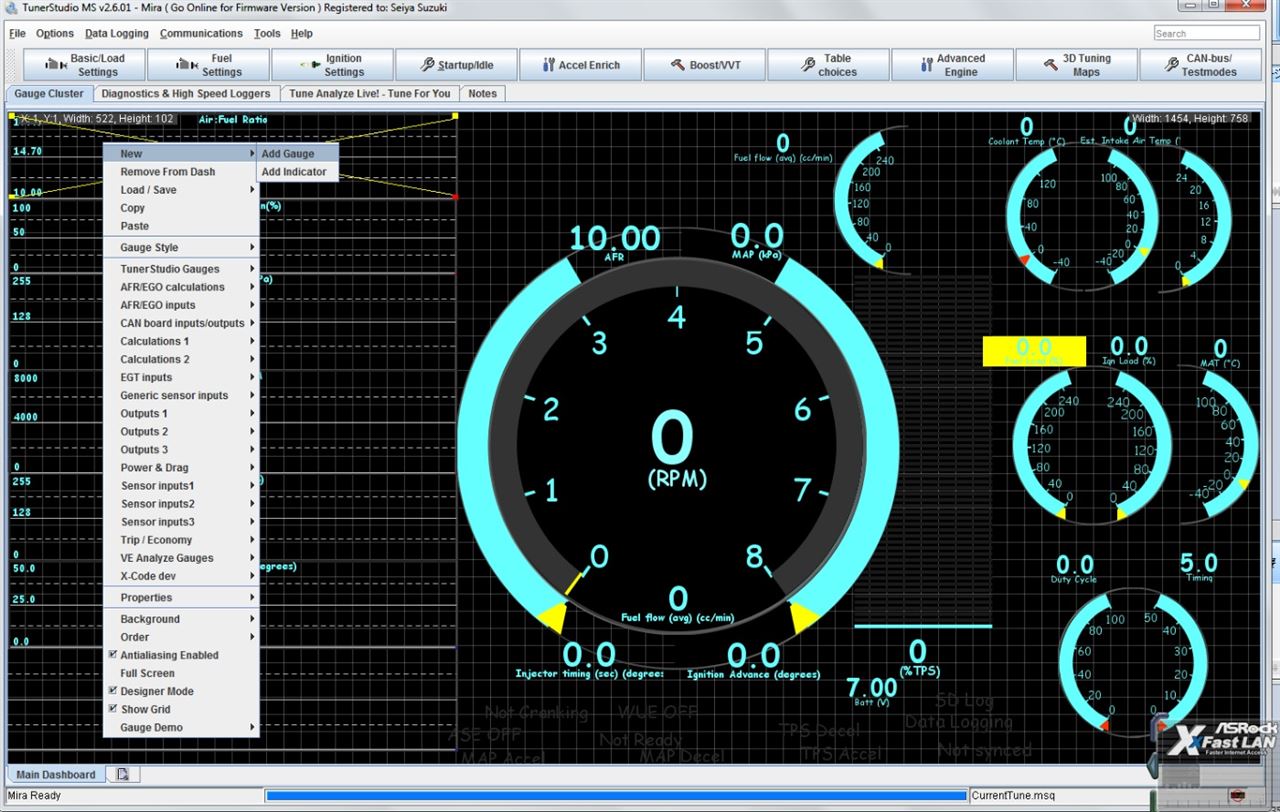
Task: Click the red connection status icon in status bar
Action: coord(1237,795)
